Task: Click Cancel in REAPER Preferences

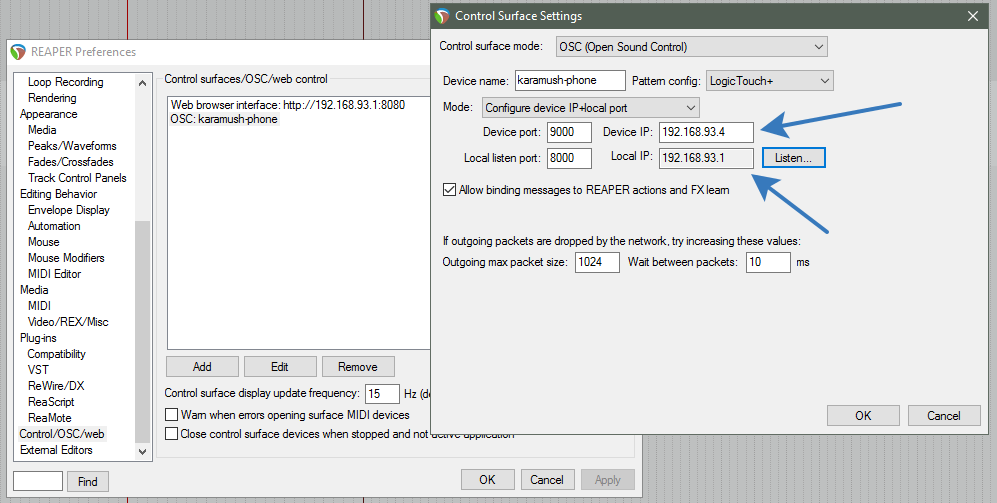Action: (x=547, y=479)
